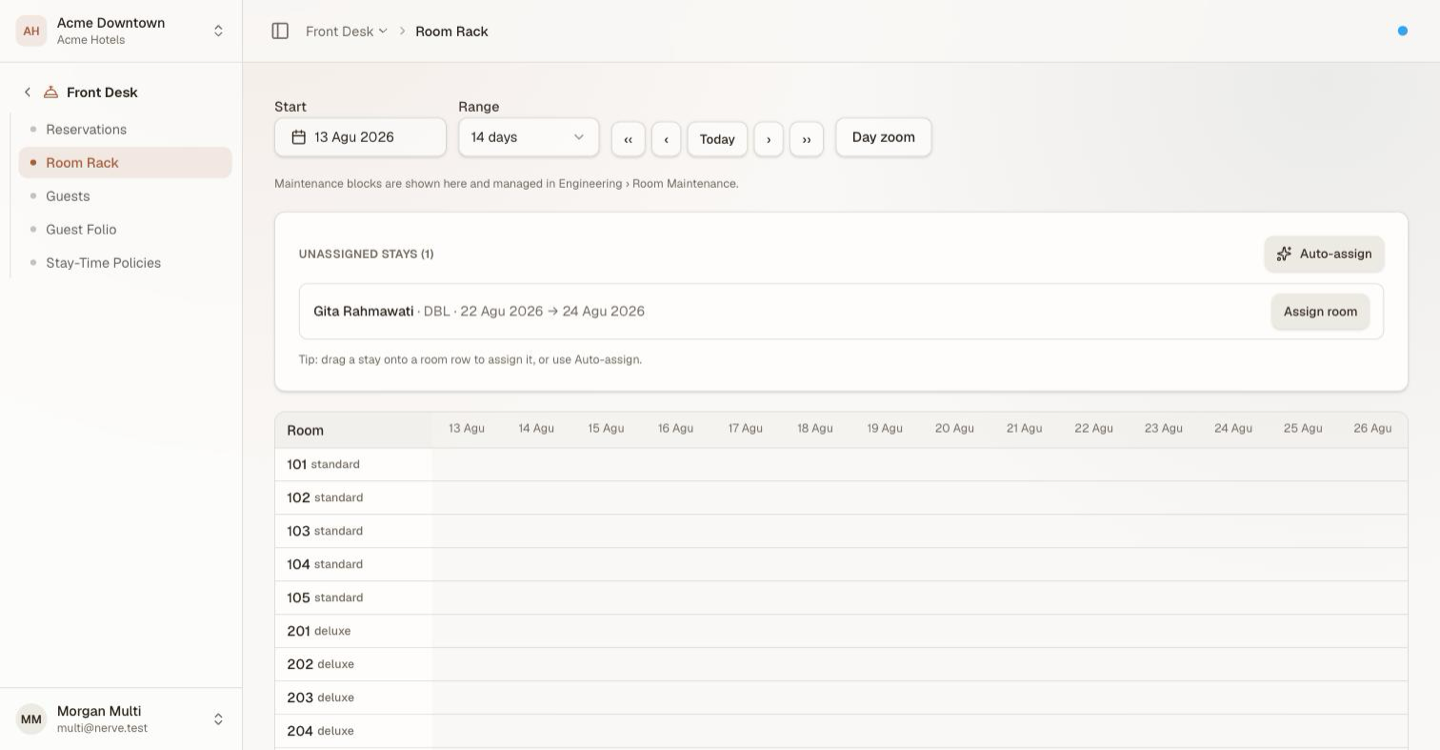Expand the Morgan Multi account menu
The width and height of the screenshot is (1440, 750).
point(121,719)
